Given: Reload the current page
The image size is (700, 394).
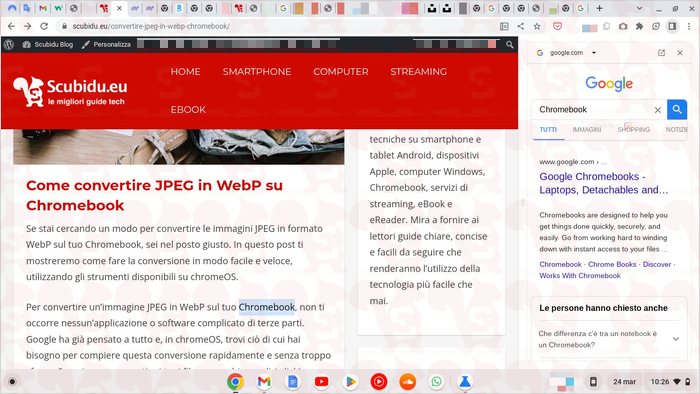Looking at the screenshot, I should tap(44, 26).
